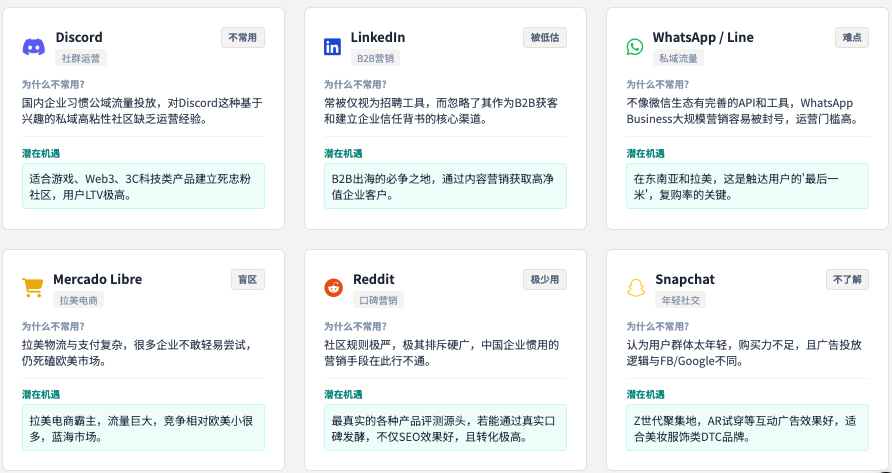Open the Mercado Libre card title
The image size is (892, 473).
click(x=97, y=279)
